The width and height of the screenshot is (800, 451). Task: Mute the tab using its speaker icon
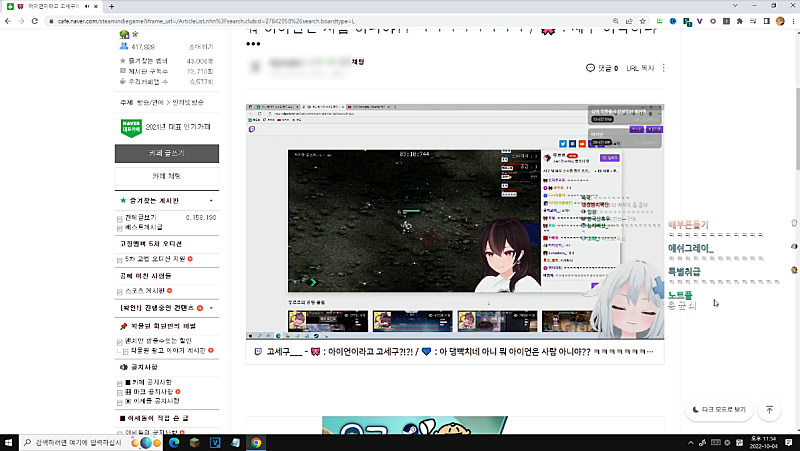tap(87, 6)
